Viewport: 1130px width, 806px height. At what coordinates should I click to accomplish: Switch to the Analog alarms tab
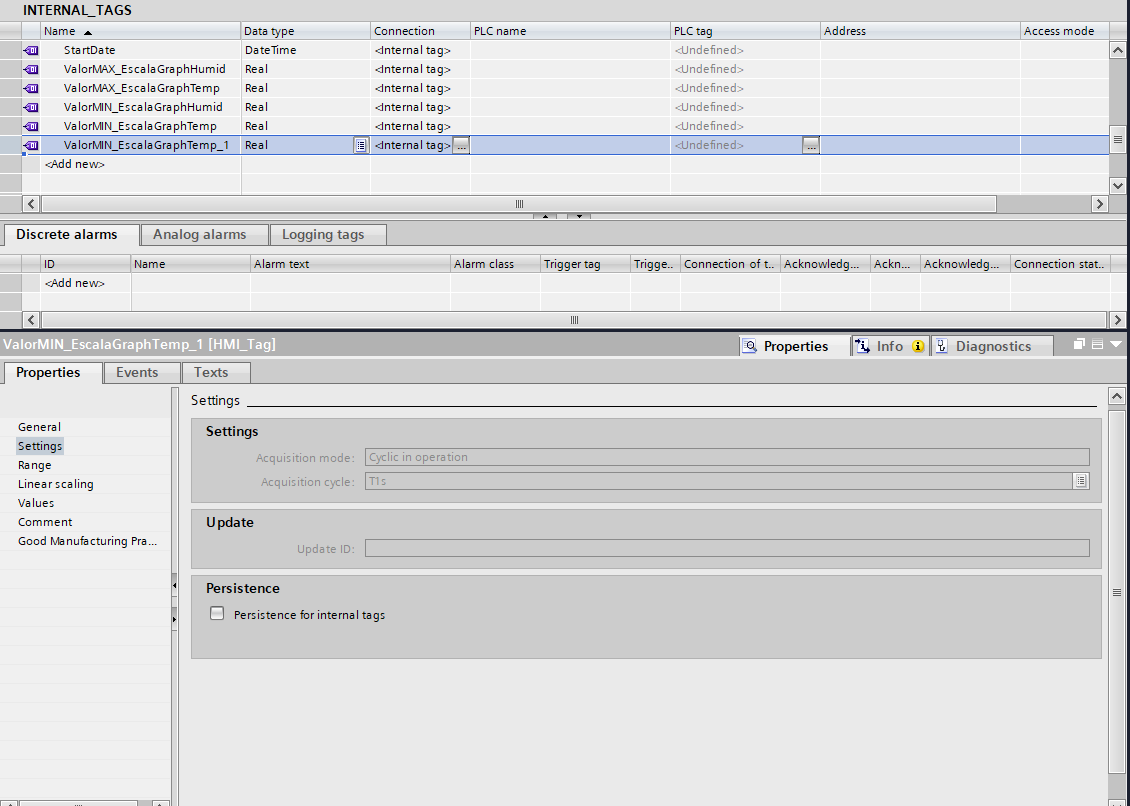[x=199, y=234]
